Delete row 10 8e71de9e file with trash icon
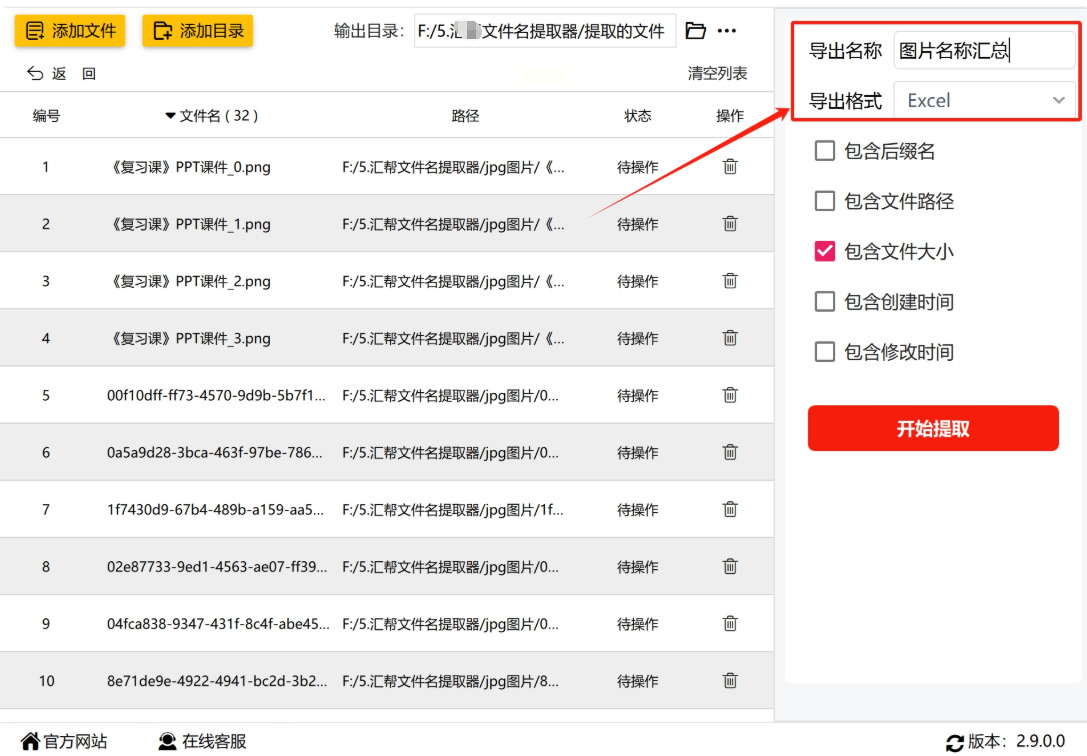1087x756 pixels. click(730, 680)
